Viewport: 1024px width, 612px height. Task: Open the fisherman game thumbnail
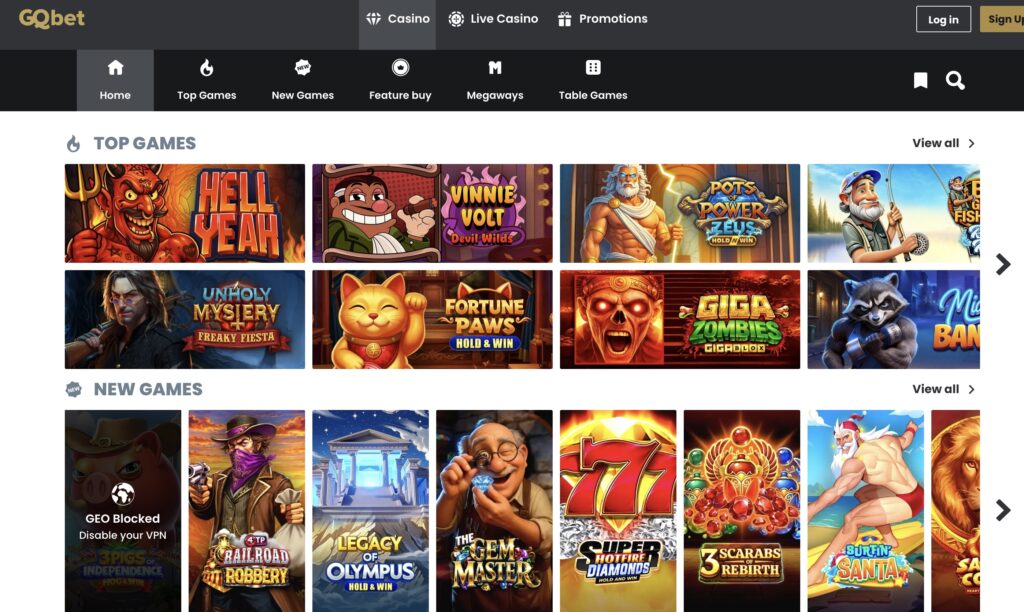pyautogui.click(x=893, y=214)
